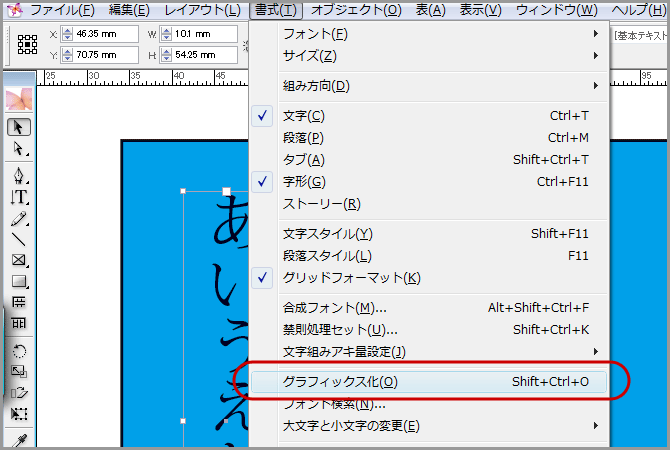Image resolution: width=670 pixels, height=450 pixels.
Task: Select the Line tool
Action: [x=19, y=240]
